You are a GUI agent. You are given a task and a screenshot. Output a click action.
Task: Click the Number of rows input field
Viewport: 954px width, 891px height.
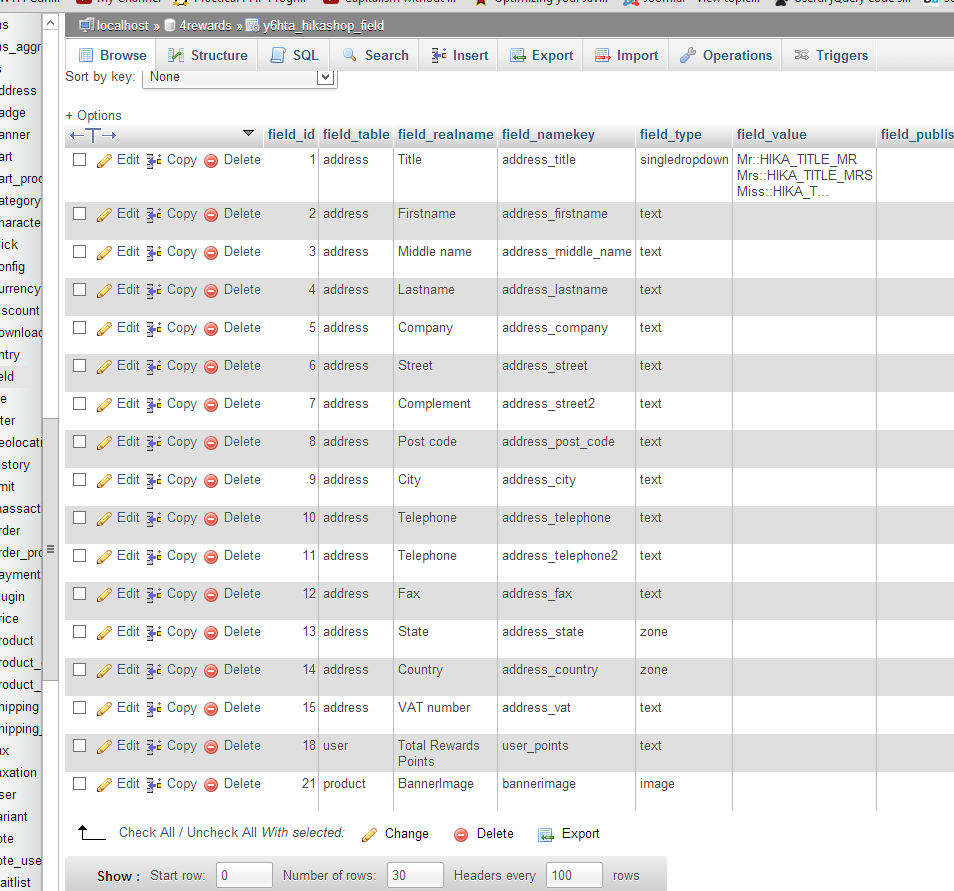[x=416, y=875]
